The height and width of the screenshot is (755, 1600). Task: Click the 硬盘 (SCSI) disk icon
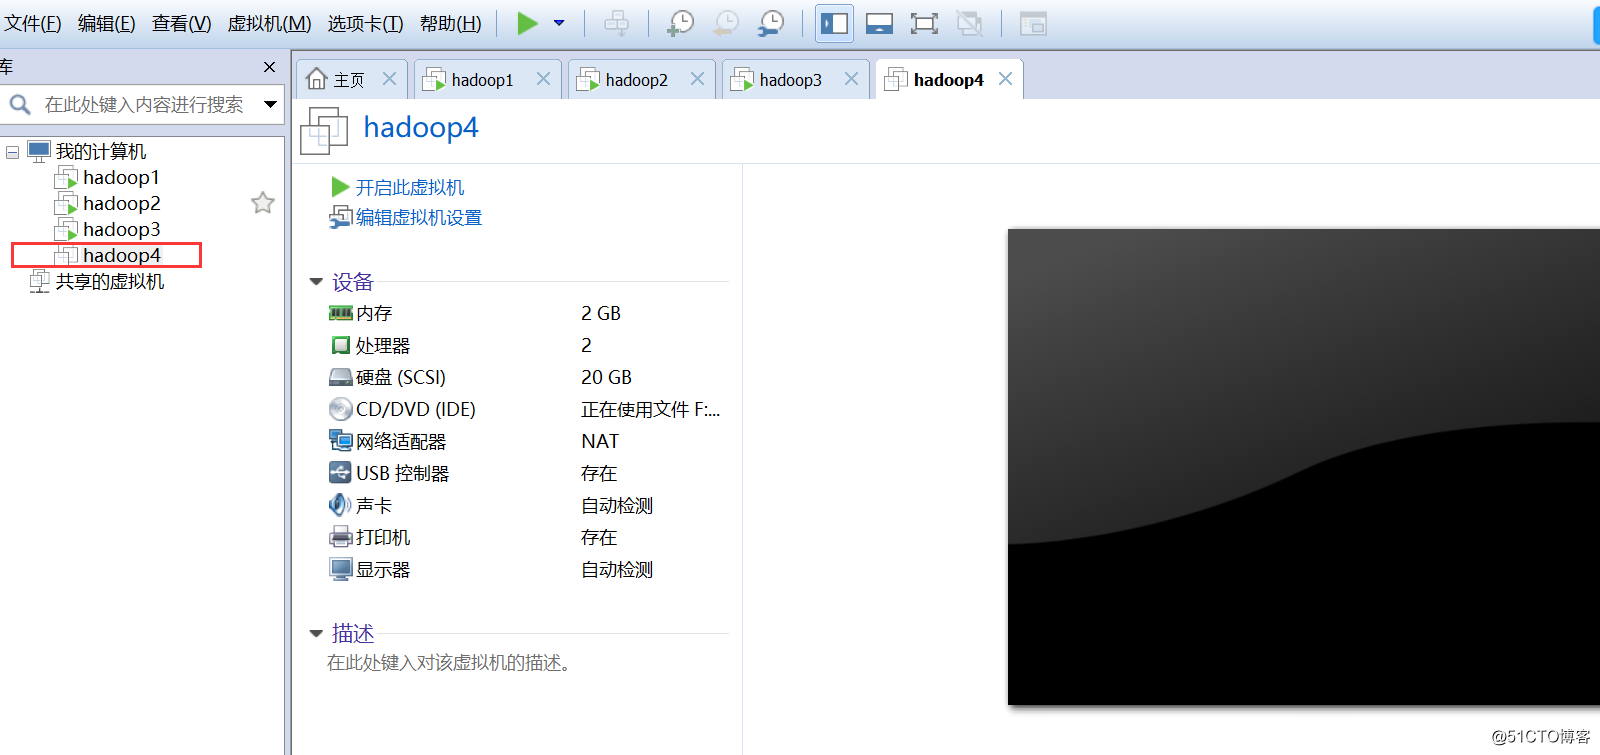pyautogui.click(x=340, y=377)
